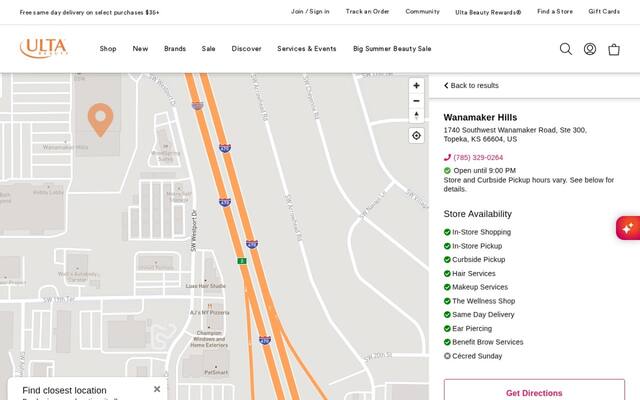Click the Wanamaker Hills store heading
The height and width of the screenshot is (400, 640).
point(480,118)
